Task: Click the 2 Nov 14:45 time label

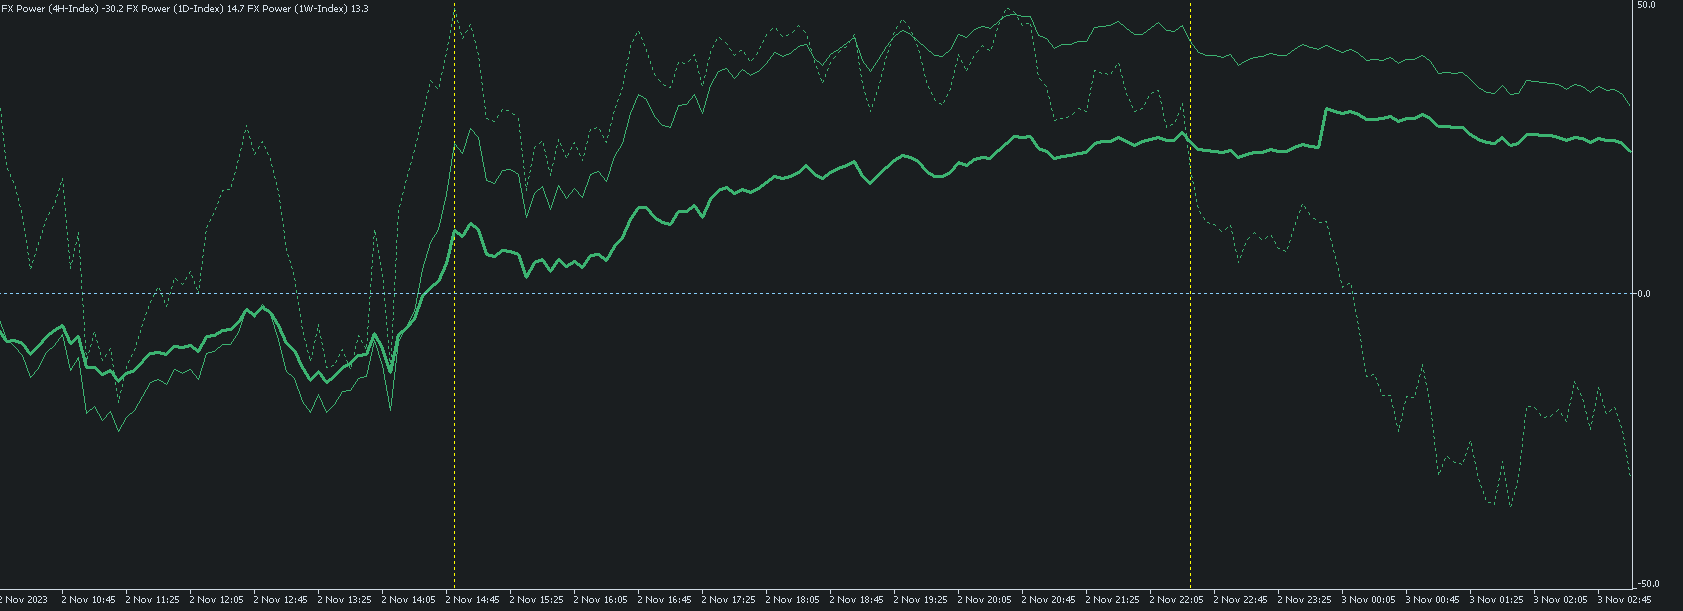Action: (x=472, y=600)
